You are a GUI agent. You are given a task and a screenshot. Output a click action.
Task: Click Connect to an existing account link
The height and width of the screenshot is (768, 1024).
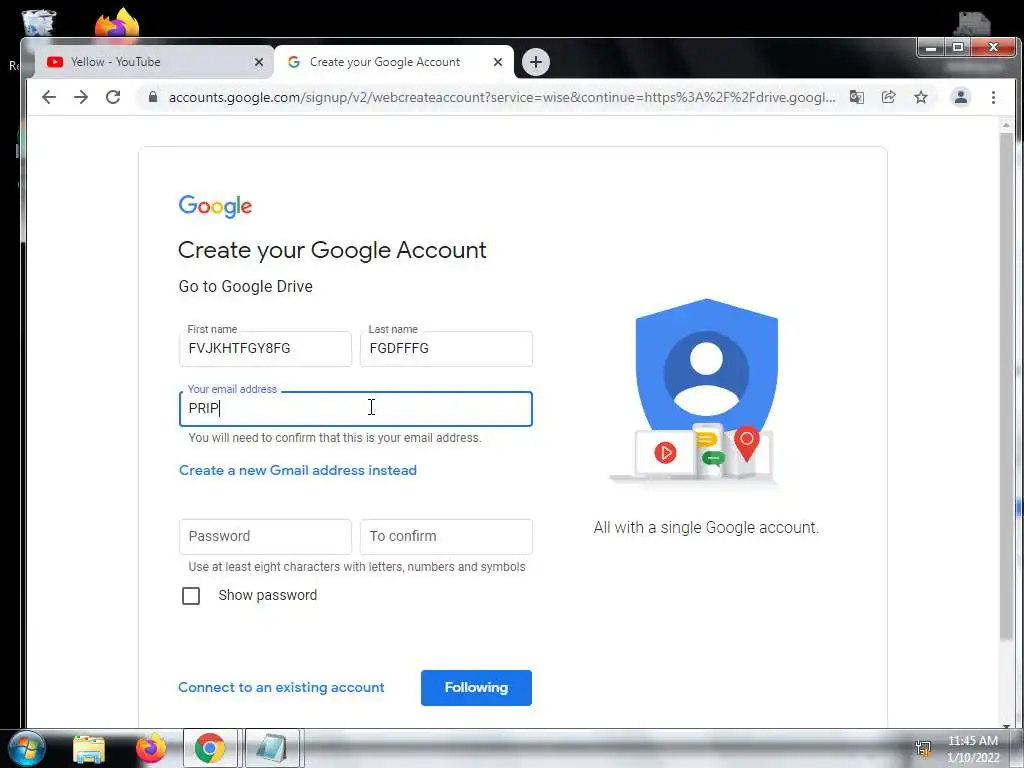281,688
